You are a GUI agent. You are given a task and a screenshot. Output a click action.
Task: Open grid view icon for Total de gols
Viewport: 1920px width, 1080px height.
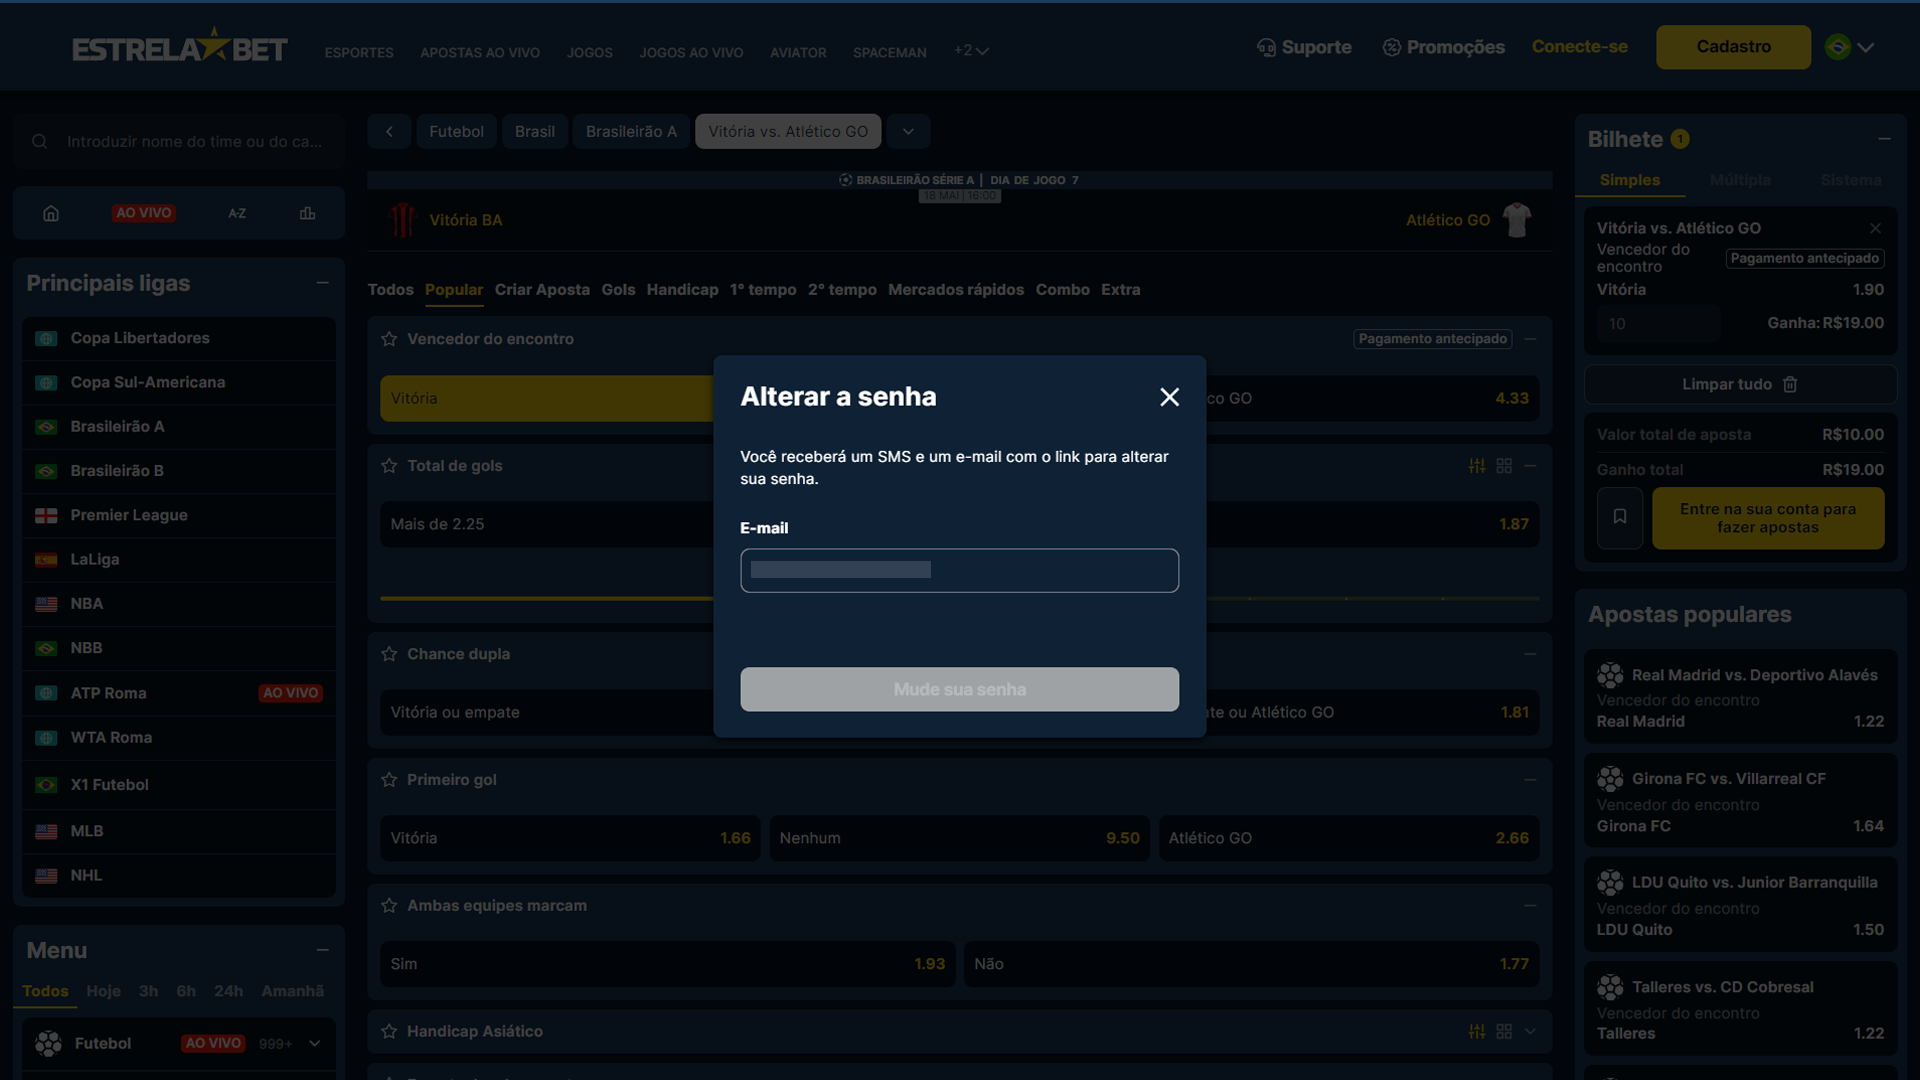1504,466
